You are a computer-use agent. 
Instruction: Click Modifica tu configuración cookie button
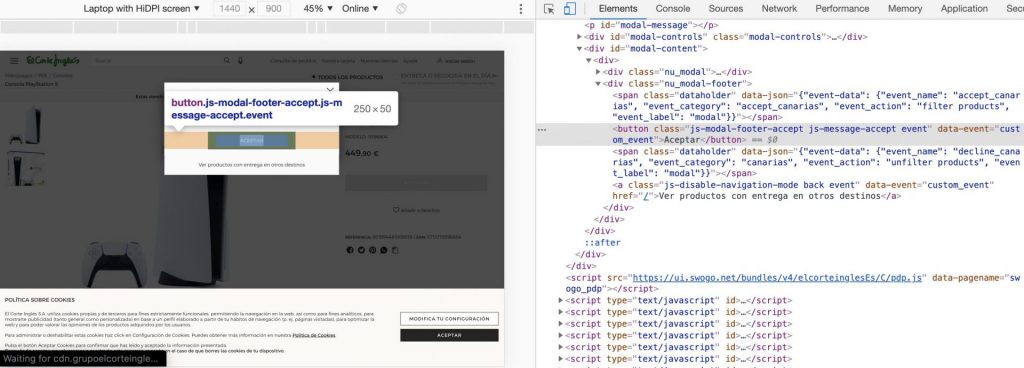449,319
